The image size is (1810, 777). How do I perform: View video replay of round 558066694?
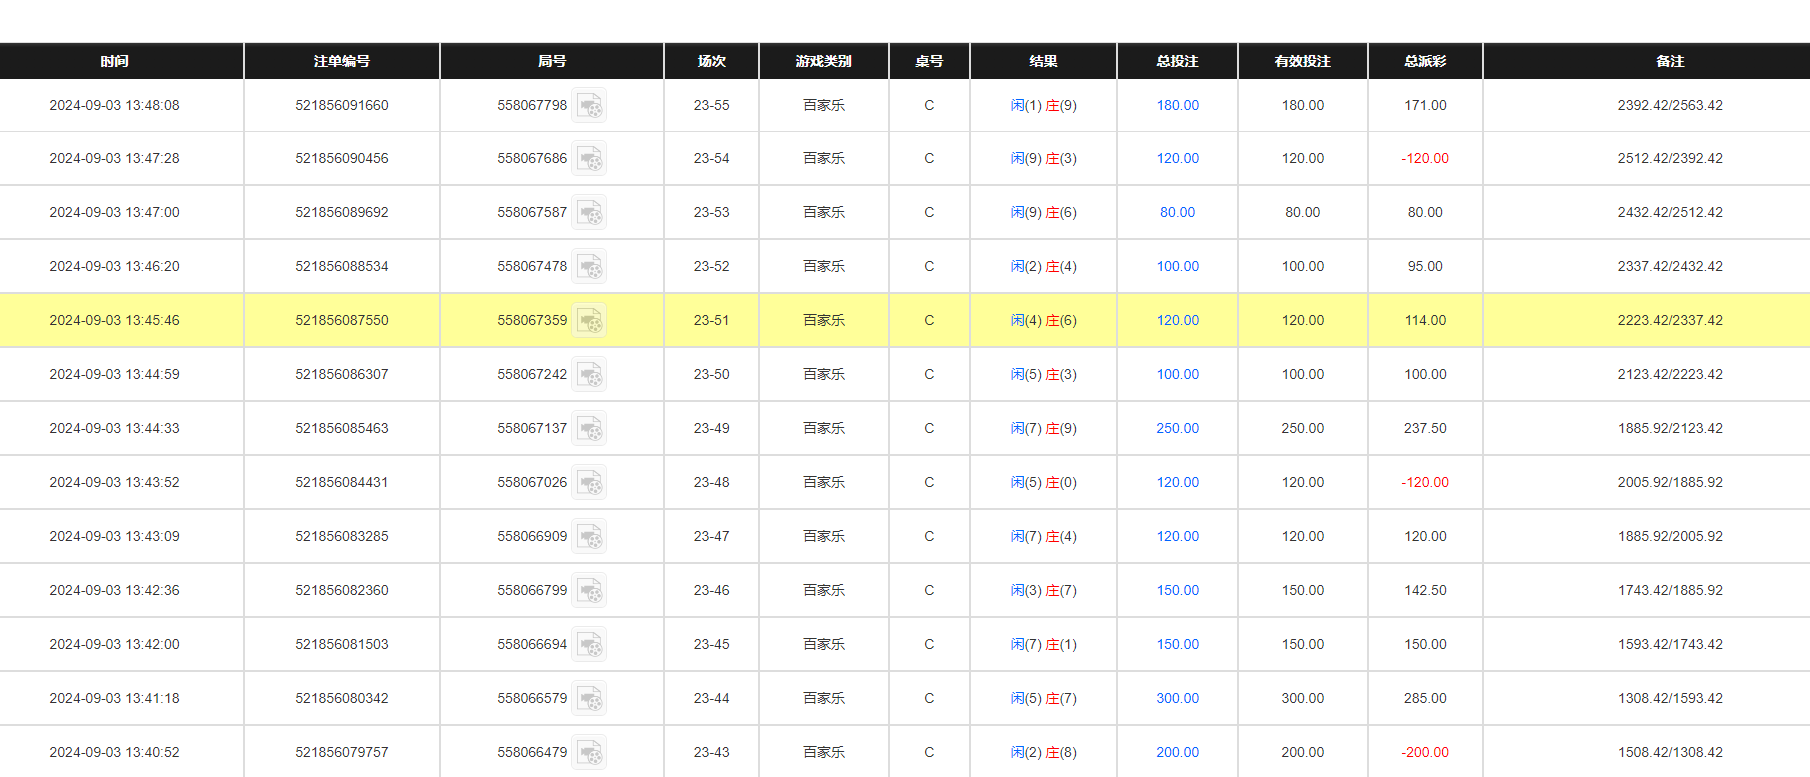pos(589,645)
